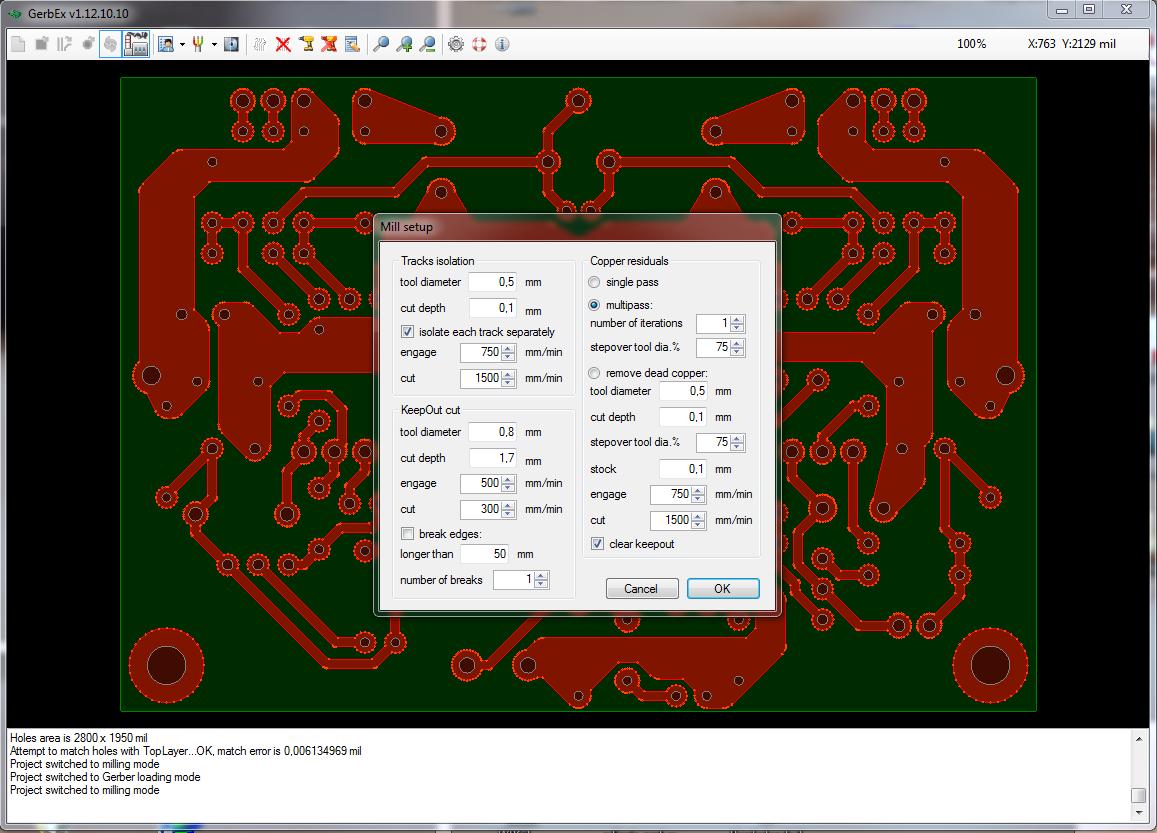Confirm Mill setup with OK

click(722, 588)
